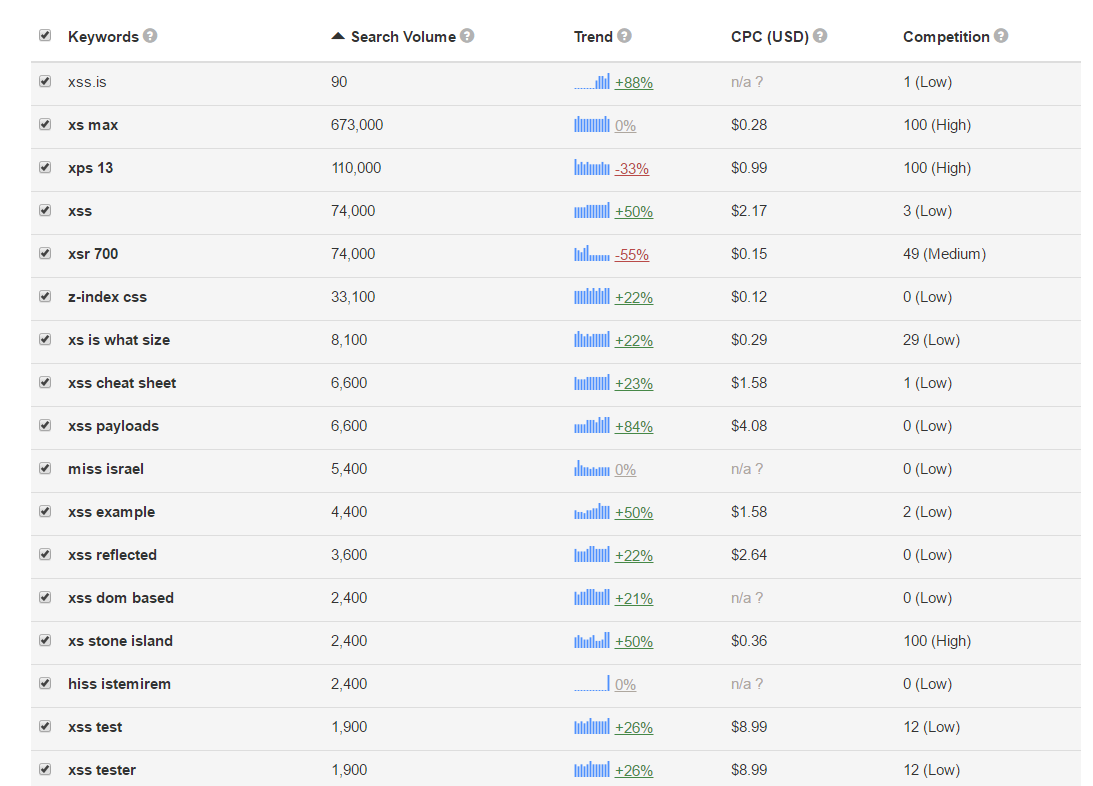This screenshot has height=786, width=1093.
Task: Click the help icon next to Competition
Action: [x=1001, y=36]
